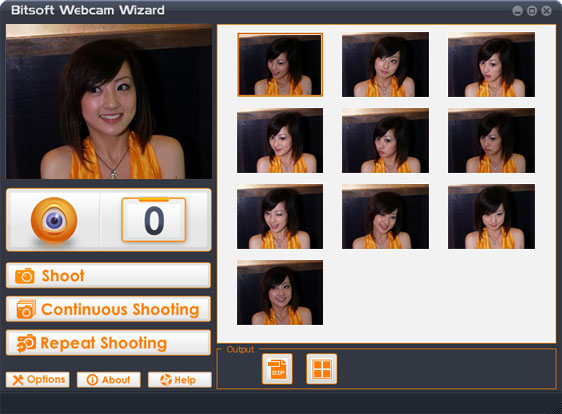
Task: Start a single Shoot capture
Action: click(108, 275)
